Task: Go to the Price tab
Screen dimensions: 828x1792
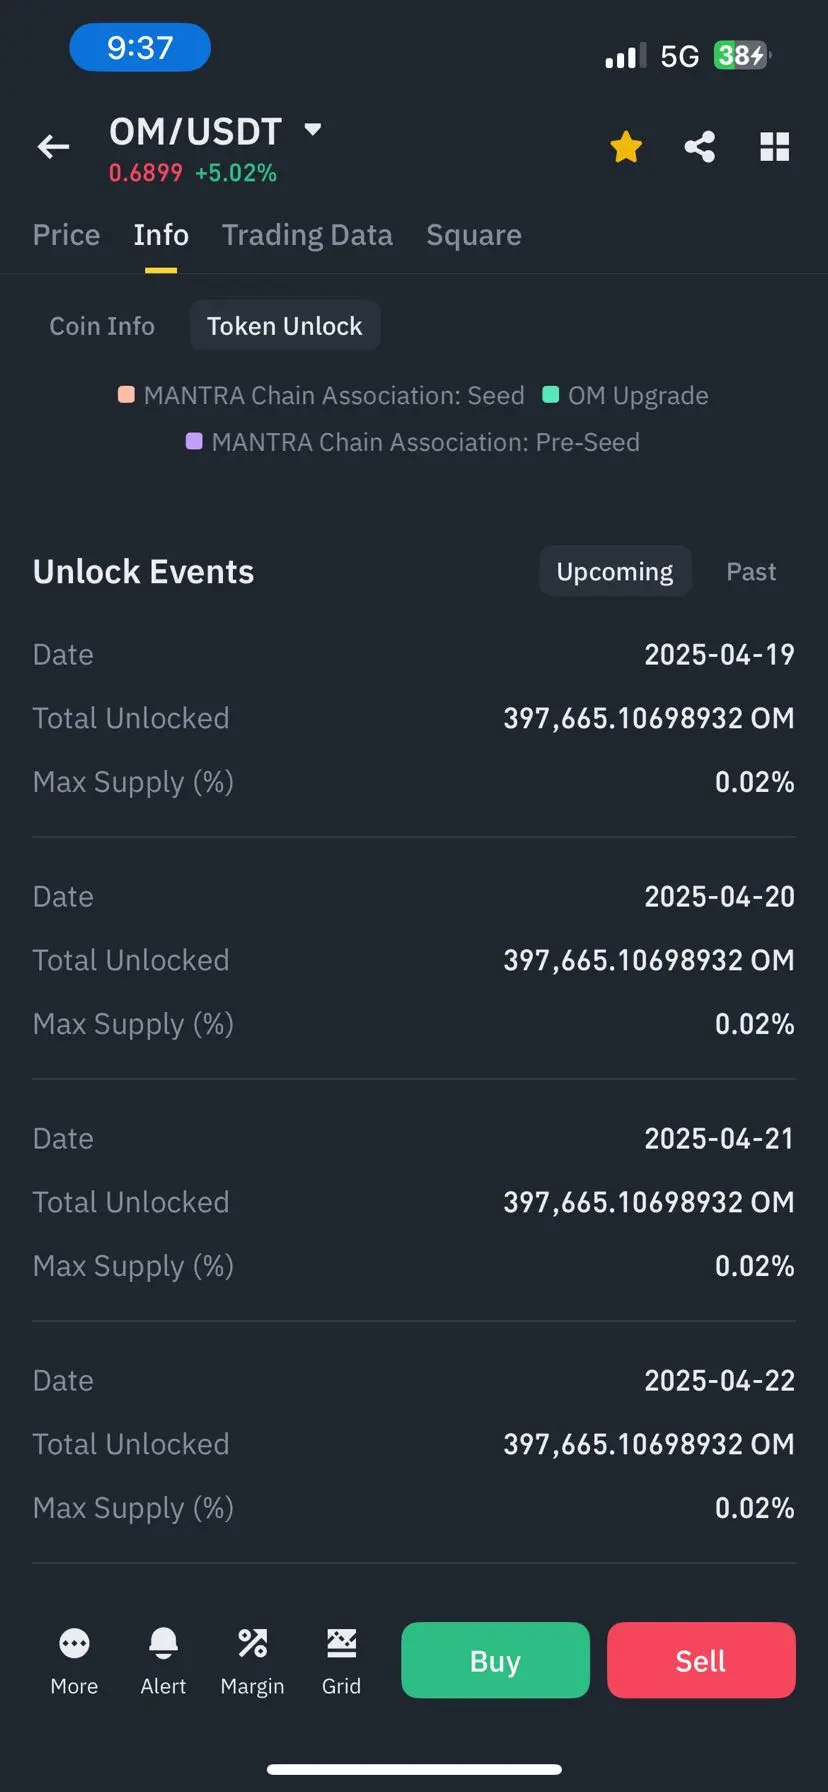Action: click(x=66, y=235)
